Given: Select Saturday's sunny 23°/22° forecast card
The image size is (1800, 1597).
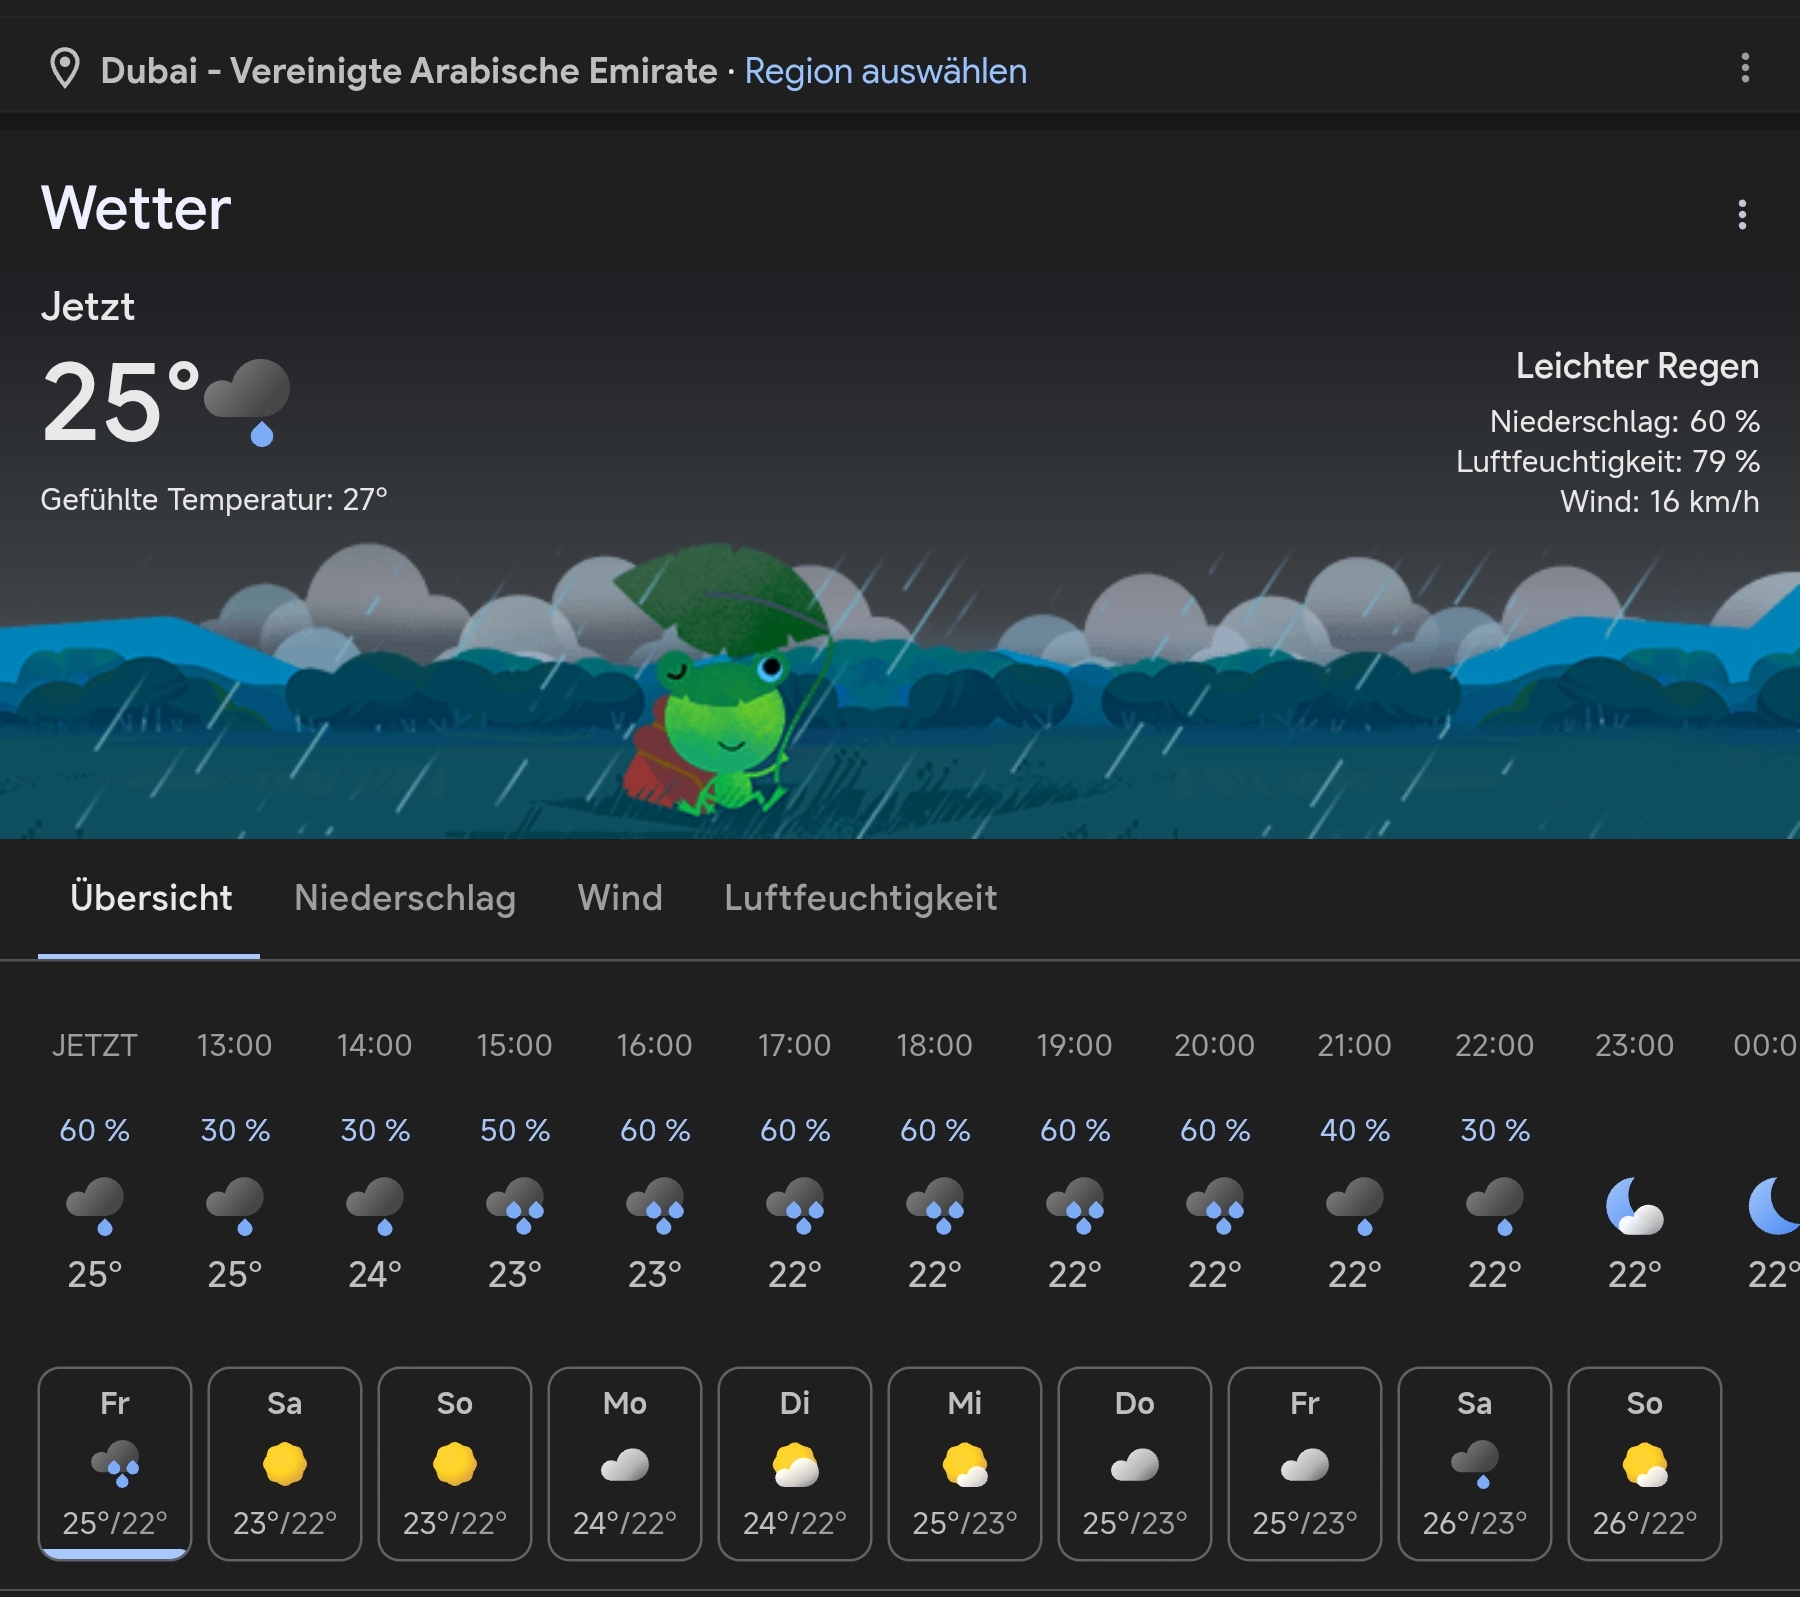Looking at the screenshot, I should coord(285,1463).
